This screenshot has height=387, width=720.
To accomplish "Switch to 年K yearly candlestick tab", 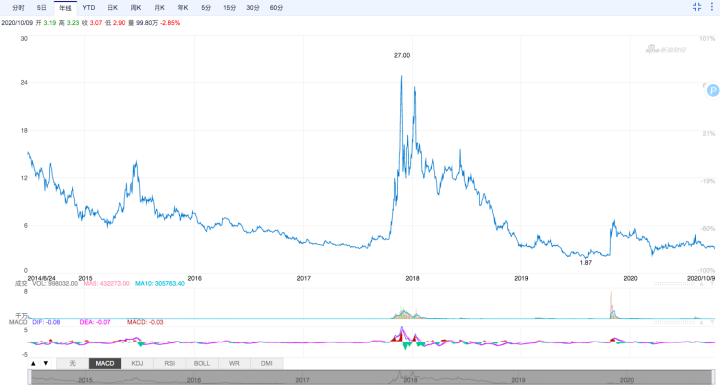I will pyautogui.click(x=183, y=8).
